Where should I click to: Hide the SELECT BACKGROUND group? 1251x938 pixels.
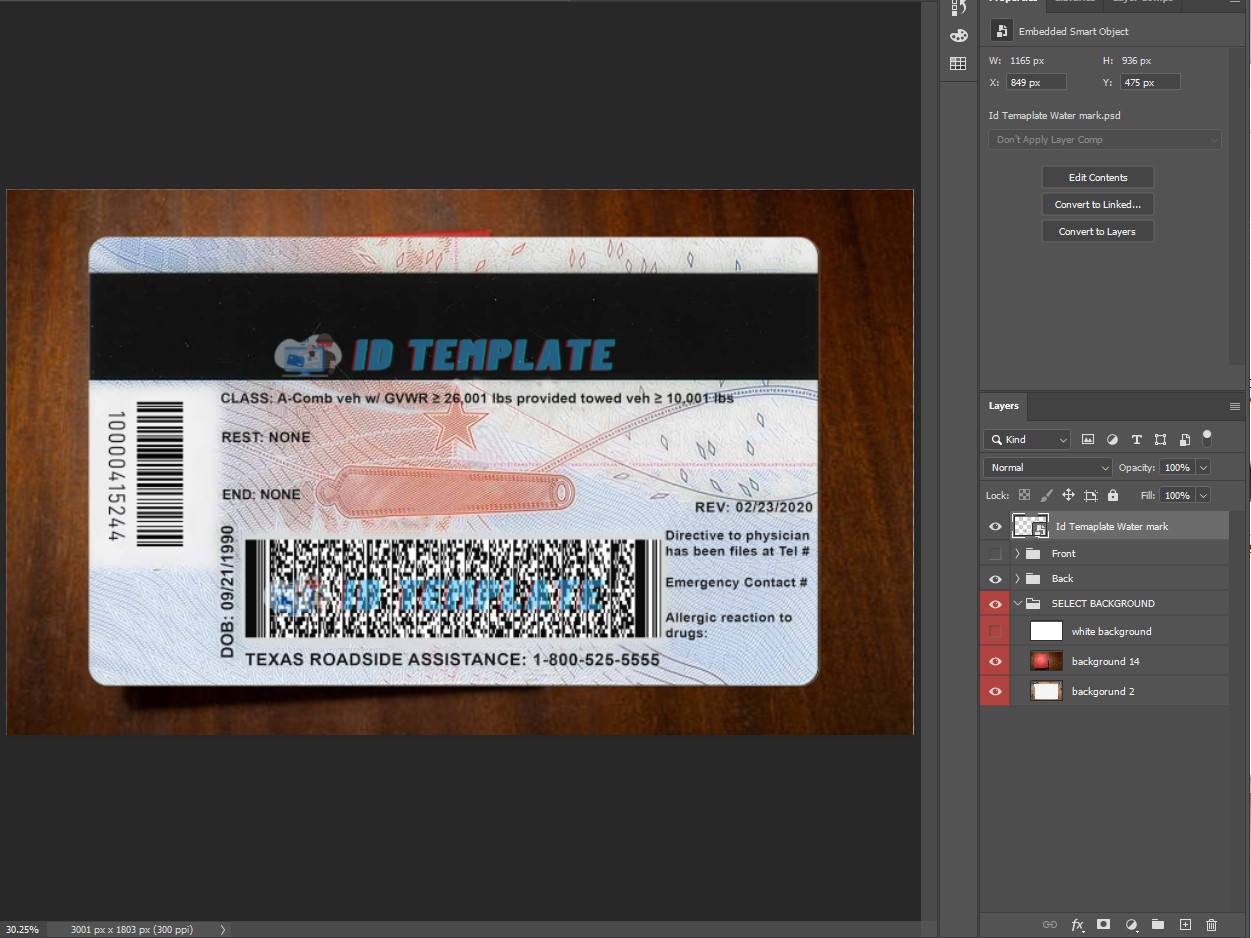click(995, 603)
